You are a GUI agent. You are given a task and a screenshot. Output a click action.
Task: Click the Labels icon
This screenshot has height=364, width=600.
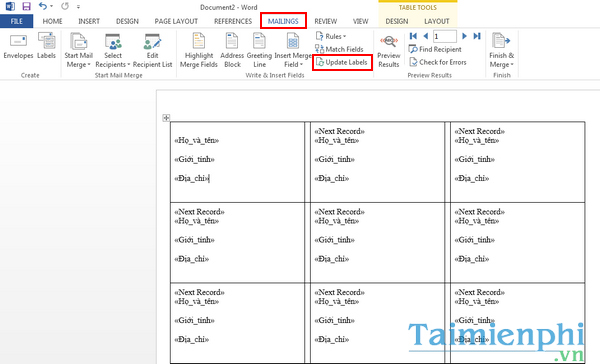[x=46, y=46]
